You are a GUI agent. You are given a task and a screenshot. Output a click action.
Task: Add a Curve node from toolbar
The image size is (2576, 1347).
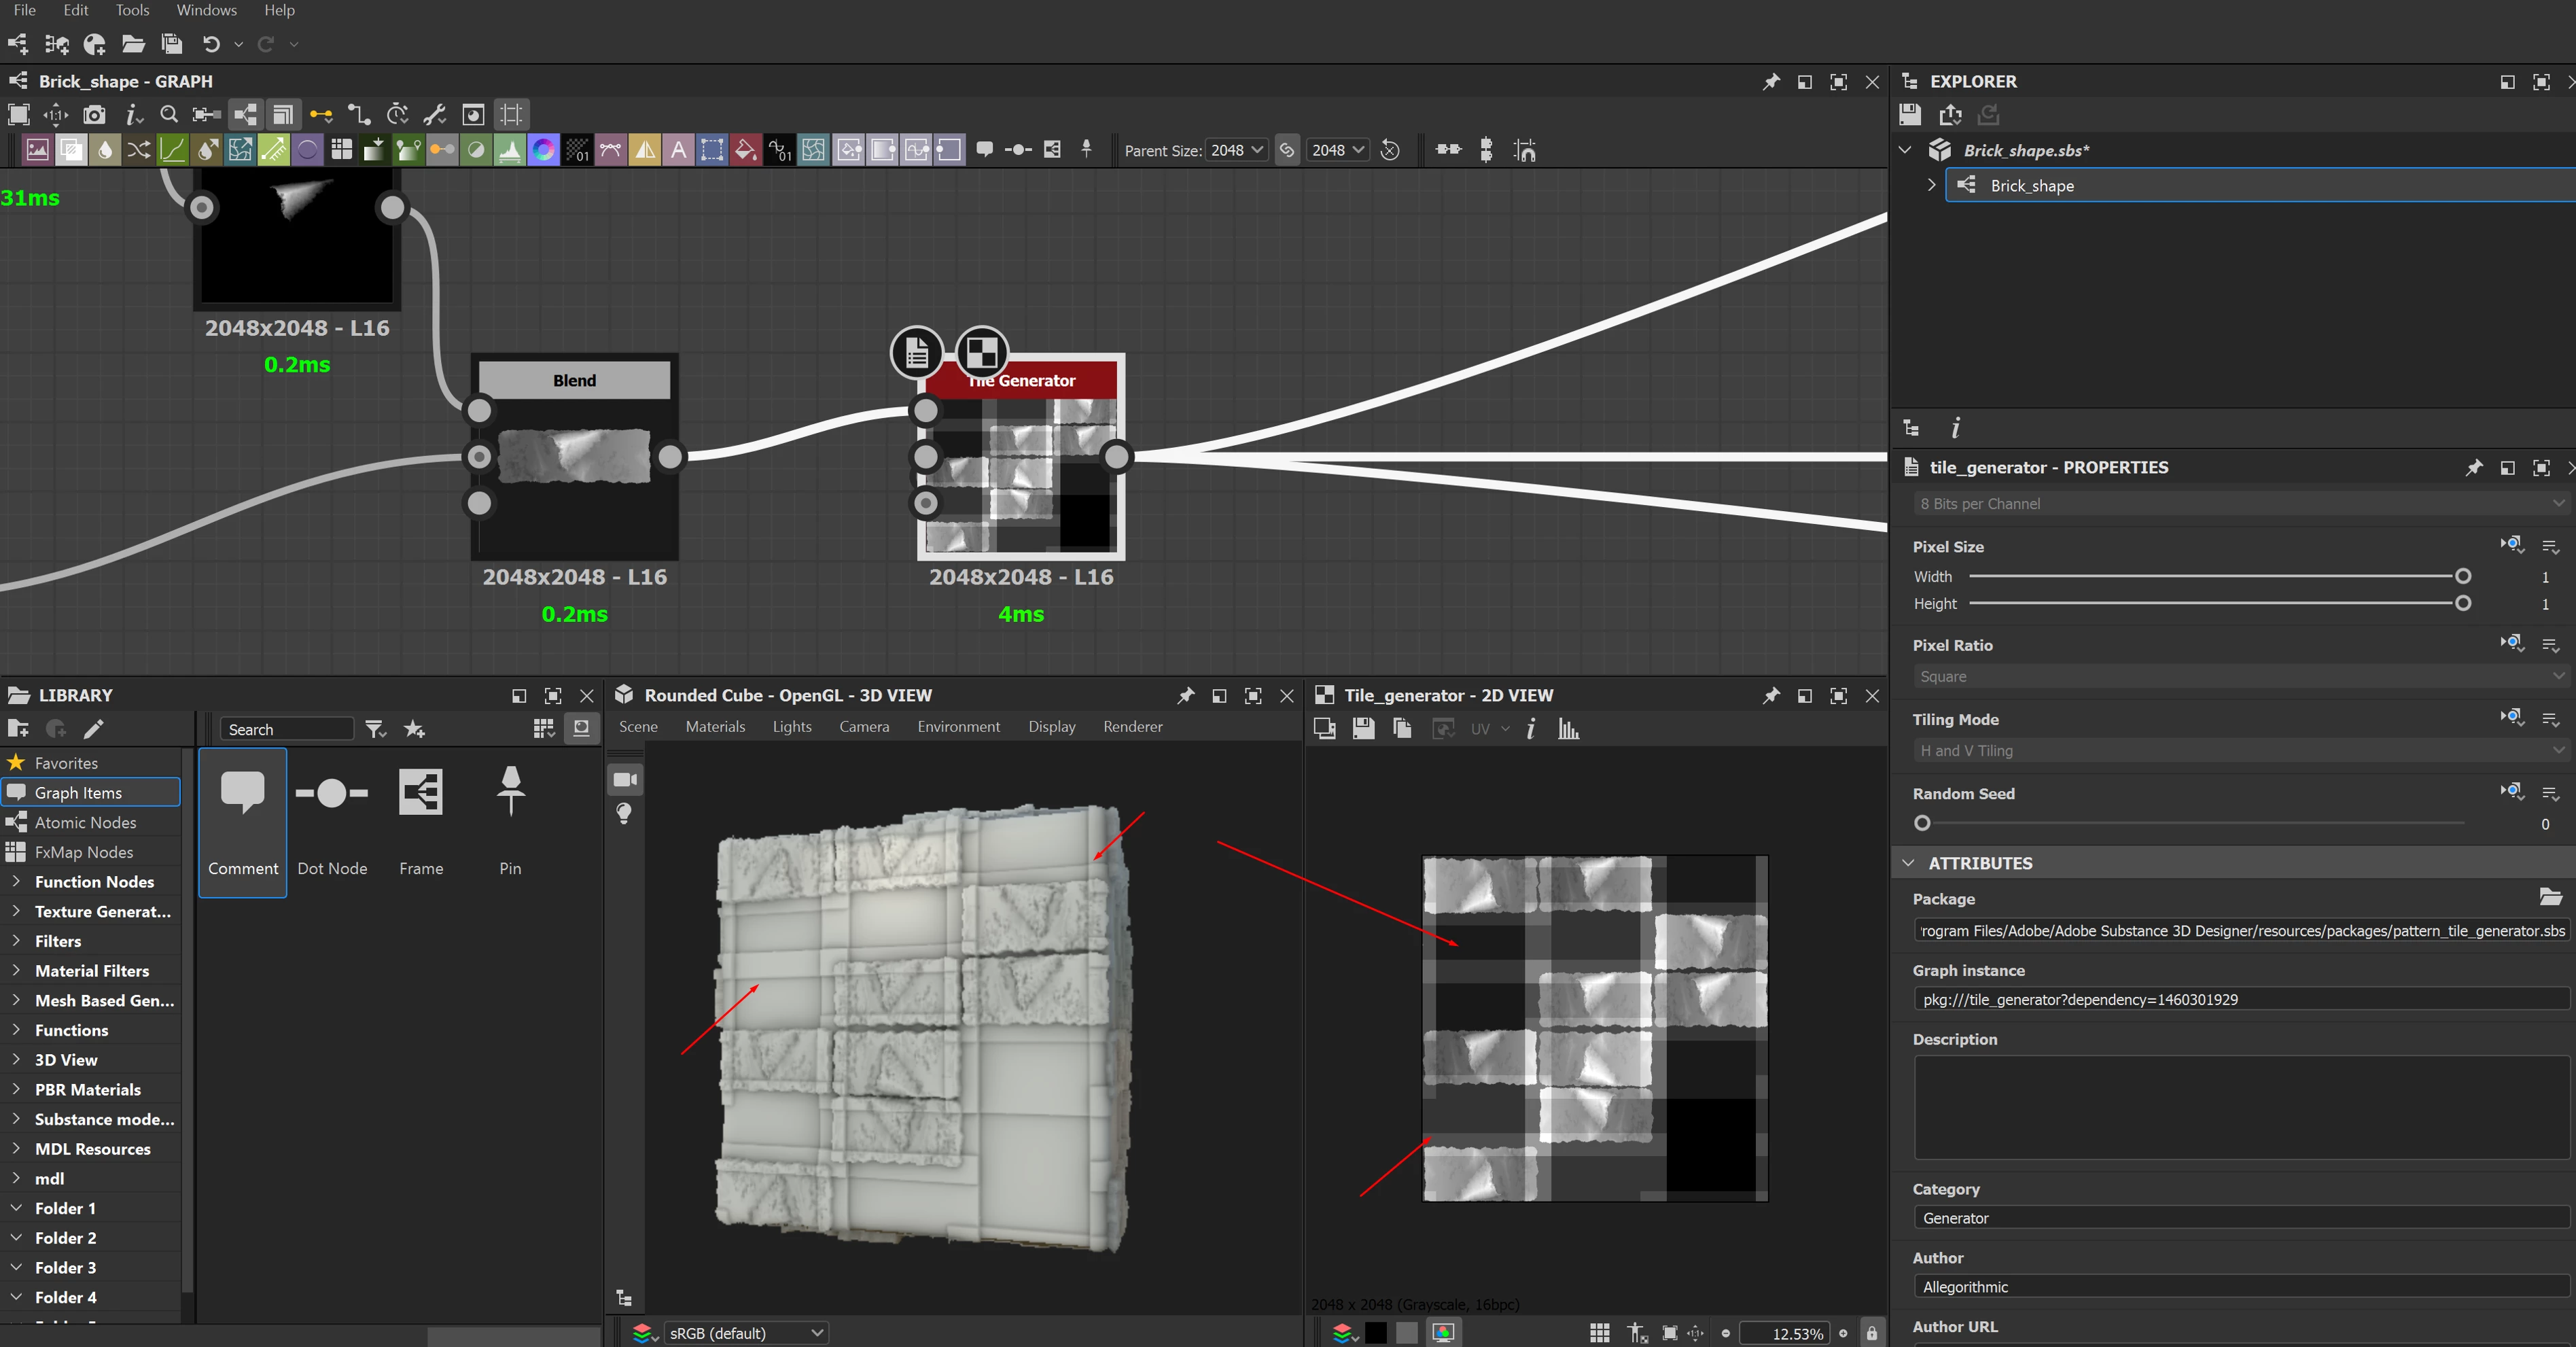172,150
